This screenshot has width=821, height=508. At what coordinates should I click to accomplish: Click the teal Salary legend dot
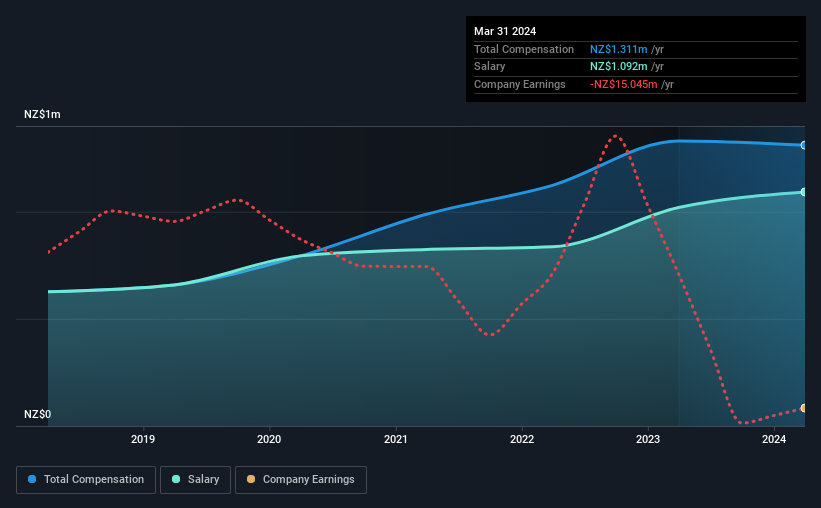pyautogui.click(x=176, y=479)
